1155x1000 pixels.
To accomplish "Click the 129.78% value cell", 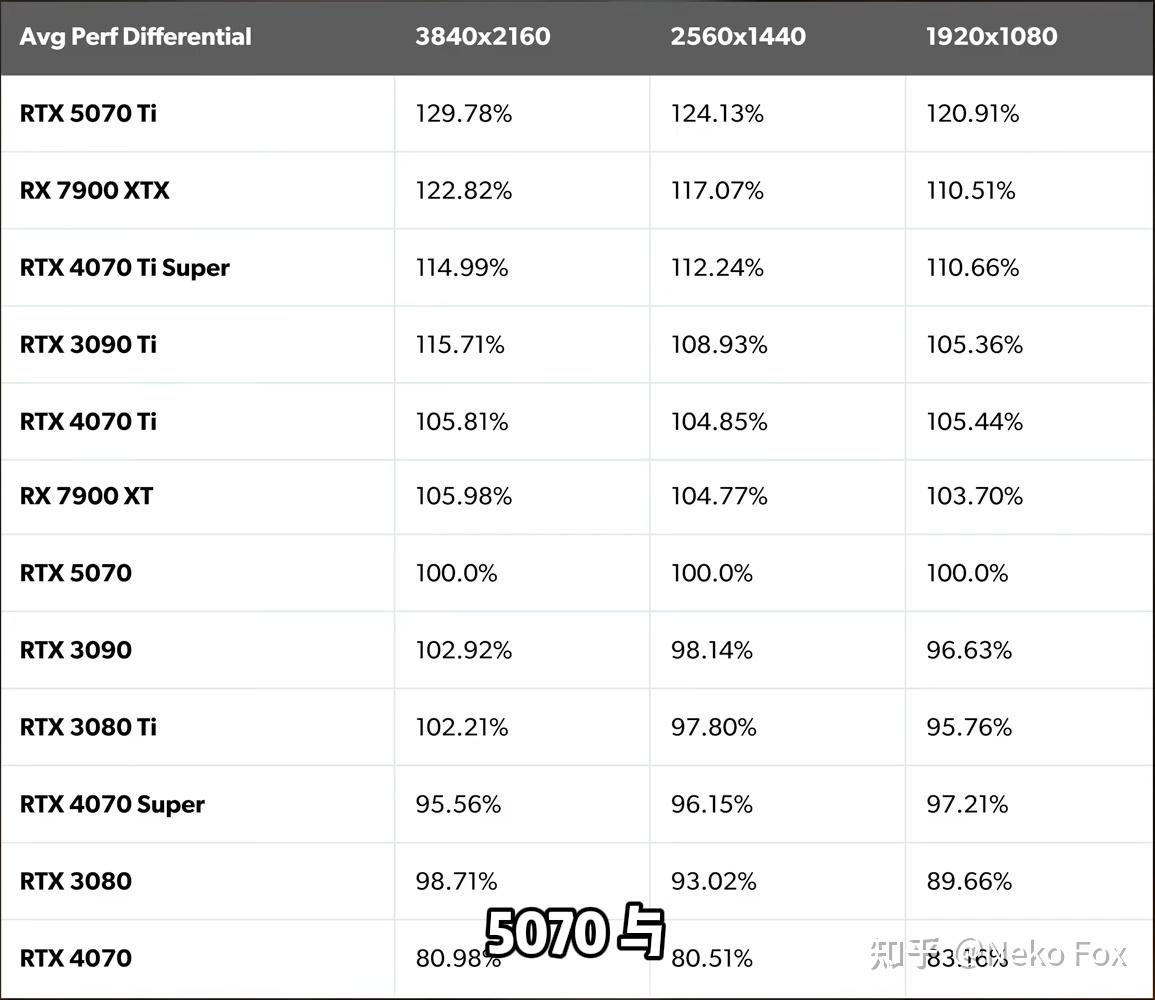I will click(x=463, y=113).
